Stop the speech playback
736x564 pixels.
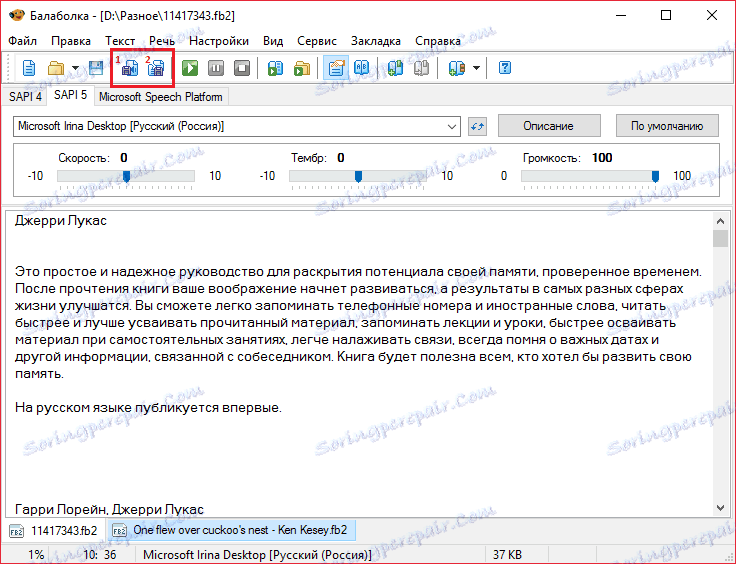tap(242, 69)
